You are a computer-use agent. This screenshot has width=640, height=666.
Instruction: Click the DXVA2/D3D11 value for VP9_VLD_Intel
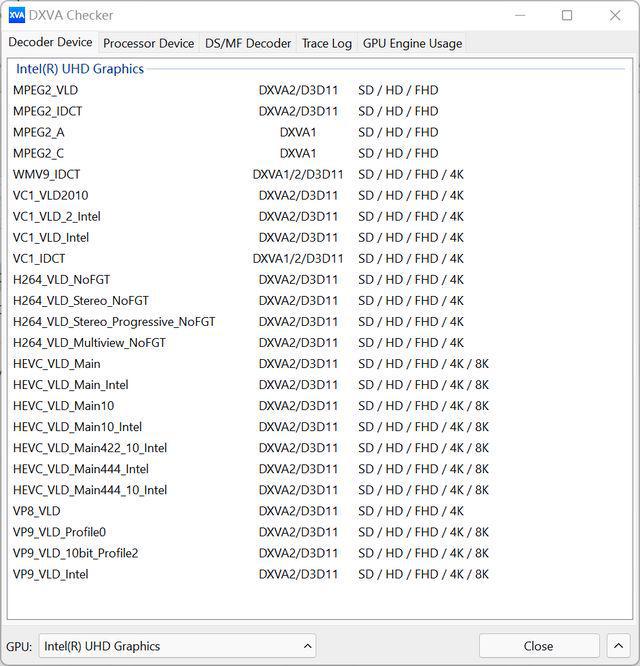pos(298,574)
